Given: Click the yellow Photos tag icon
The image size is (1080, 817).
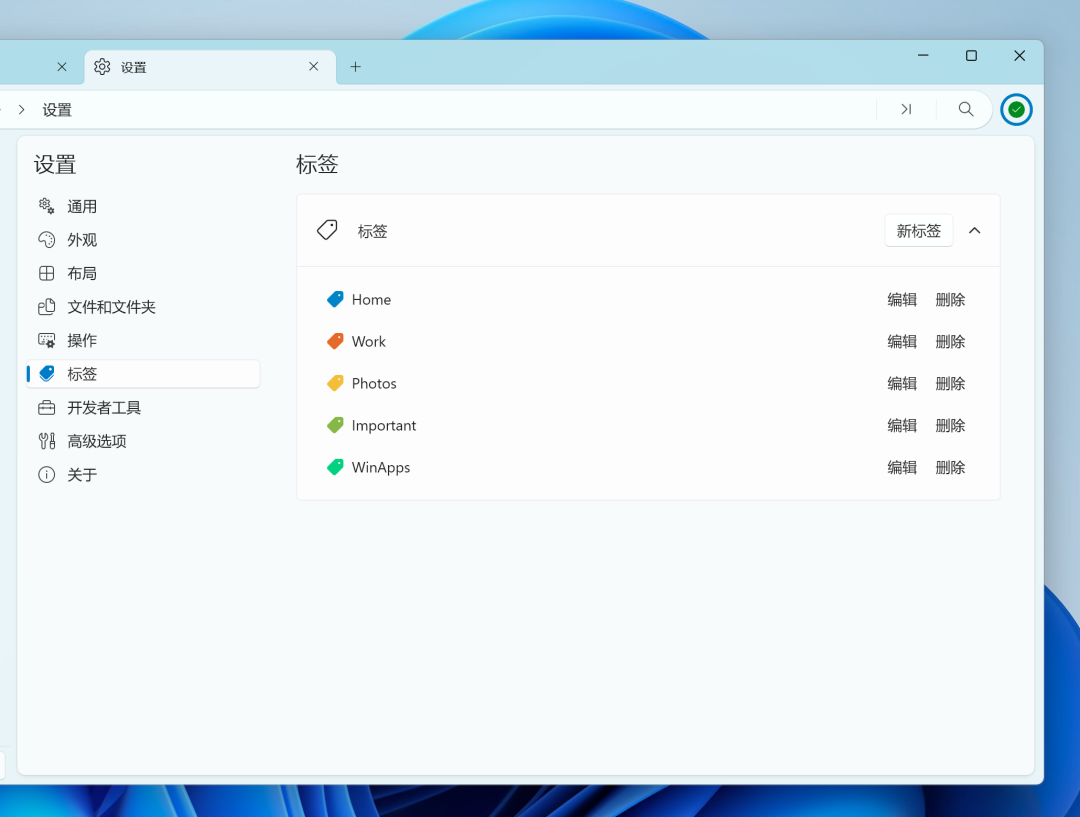Looking at the screenshot, I should click(x=335, y=383).
